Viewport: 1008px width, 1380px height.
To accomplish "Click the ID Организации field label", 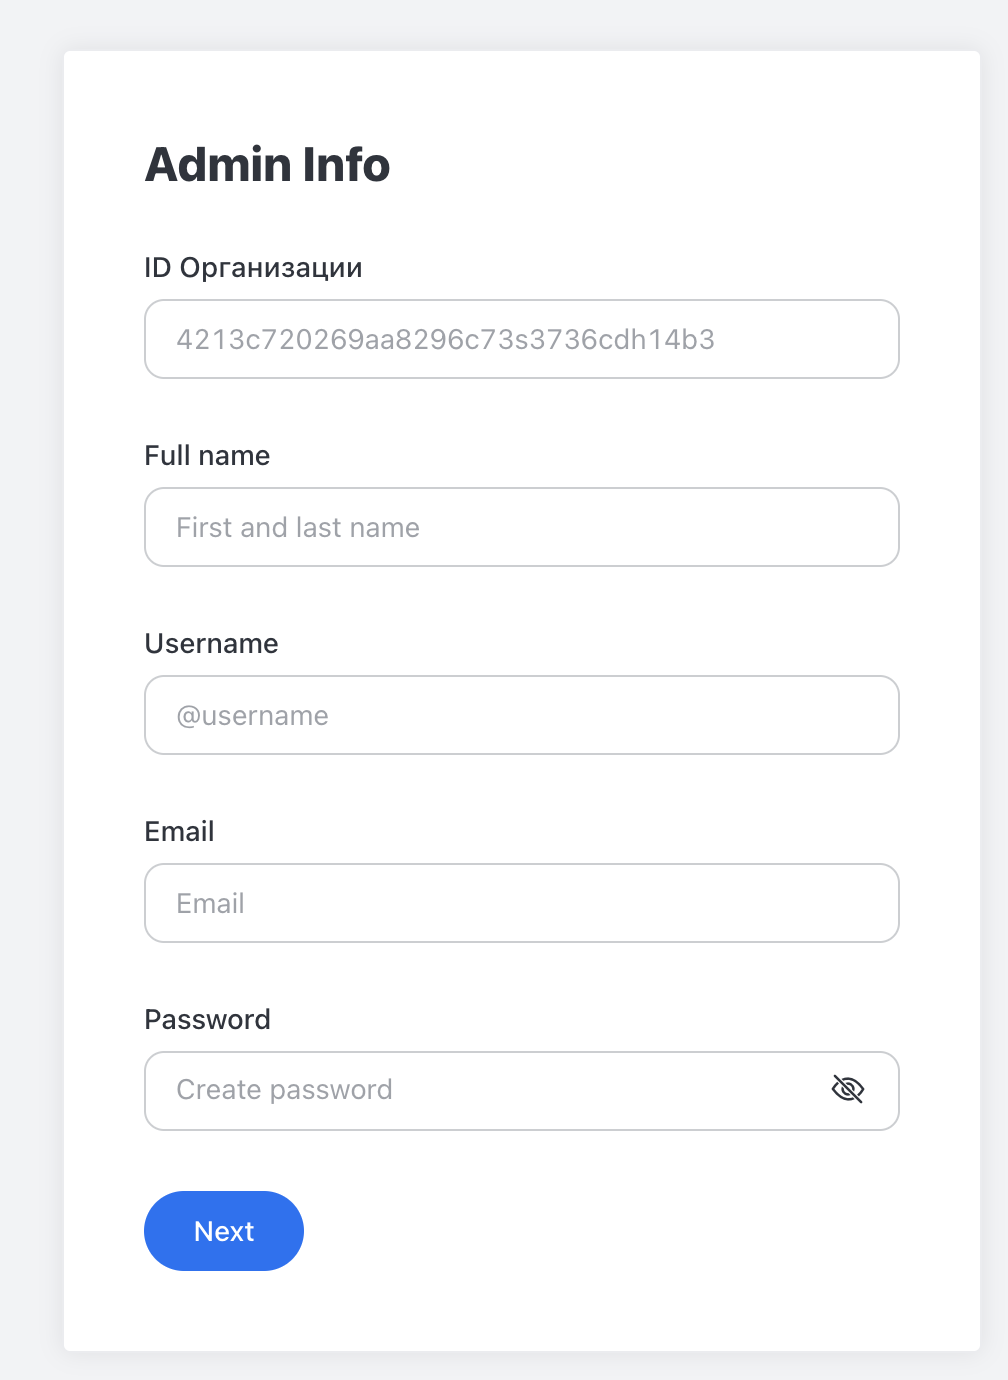I will point(253,268).
